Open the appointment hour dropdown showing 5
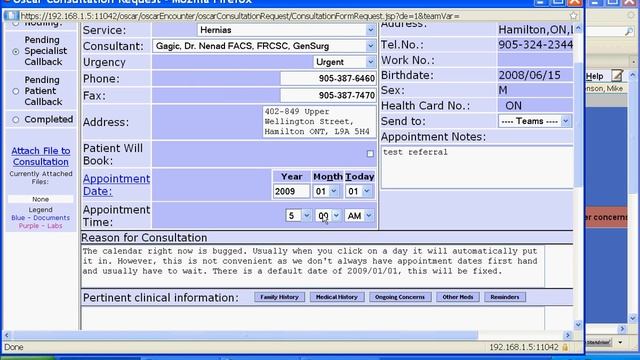The width and height of the screenshot is (640, 360). 298,216
